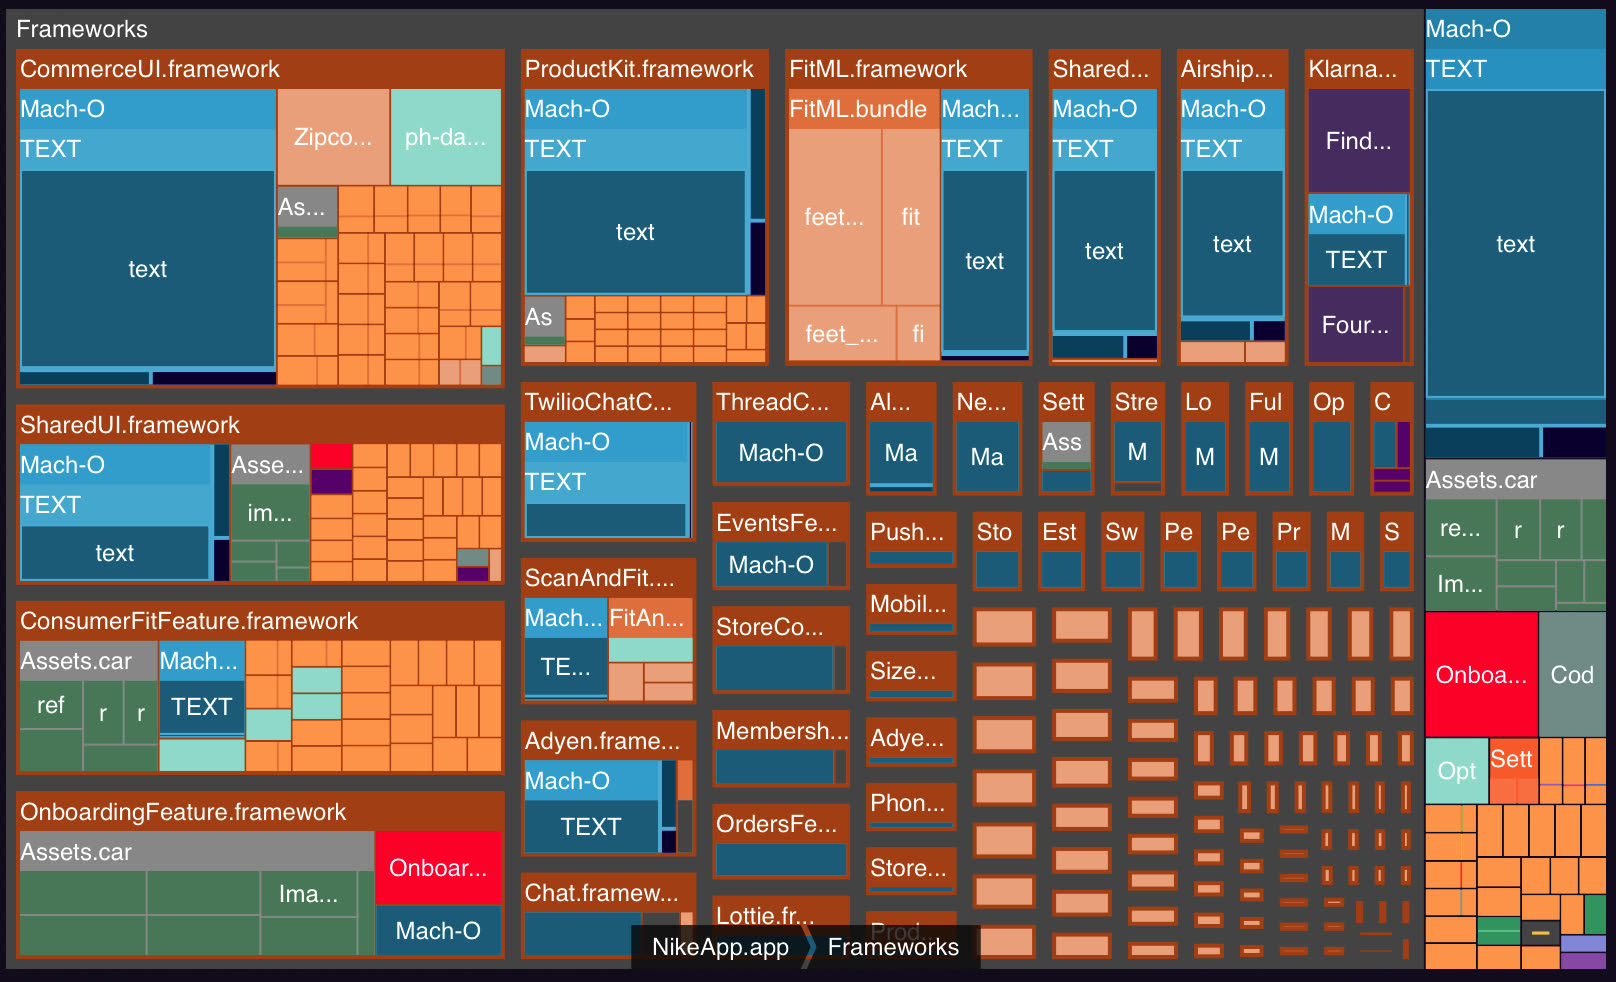
Task: Click the re... block in right Assets.car
Action: (1460, 529)
